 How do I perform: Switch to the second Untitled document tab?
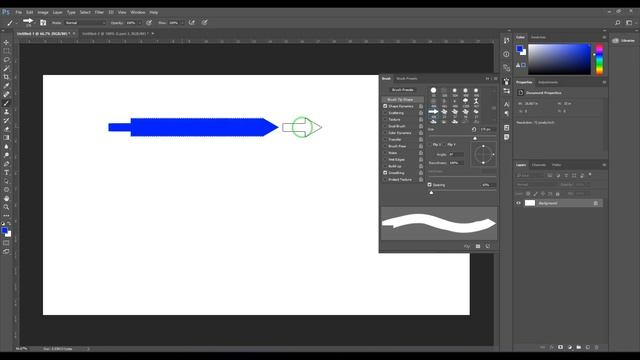(115, 33)
